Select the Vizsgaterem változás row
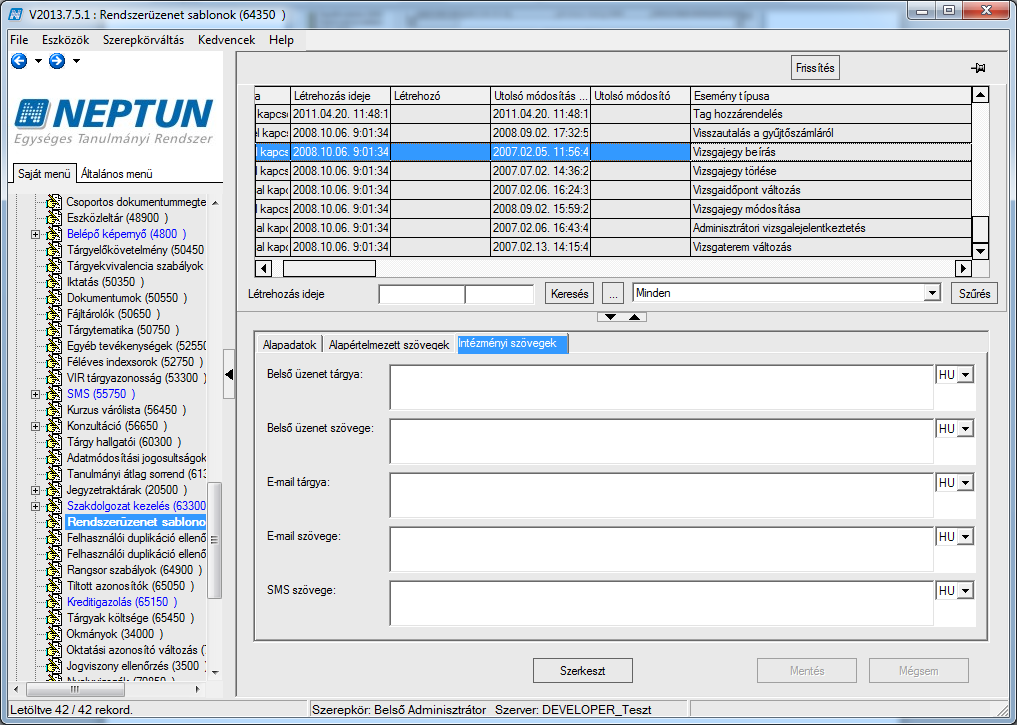This screenshot has height=725, width=1017. coord(614,247)
